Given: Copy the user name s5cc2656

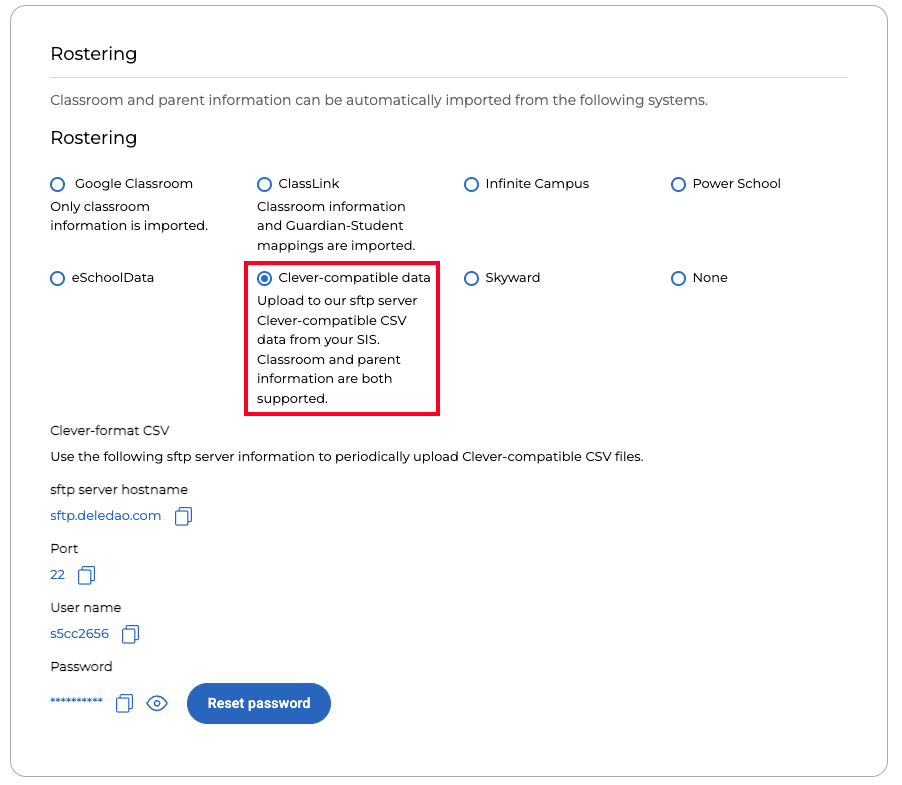Looking at the screenshot, I should pyautogui.click(x=131, y=634).
